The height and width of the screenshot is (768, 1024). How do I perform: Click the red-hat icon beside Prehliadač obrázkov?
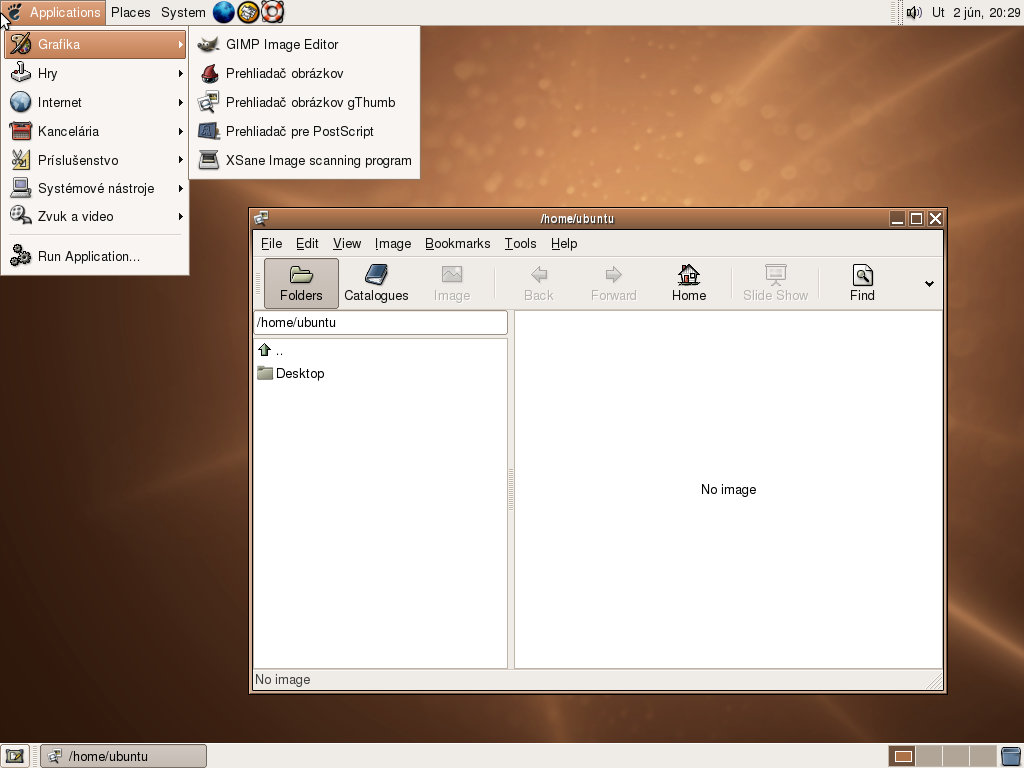(209, 73)
